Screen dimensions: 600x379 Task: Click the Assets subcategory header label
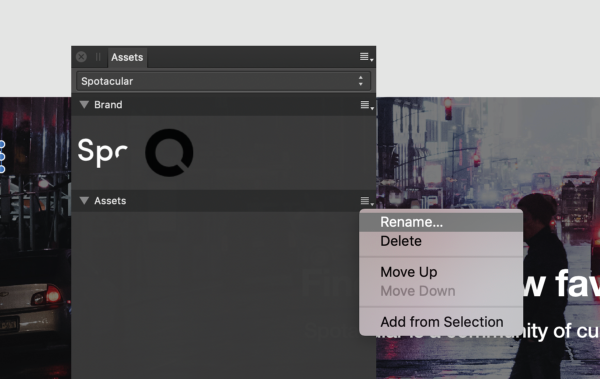pos(110,201)
